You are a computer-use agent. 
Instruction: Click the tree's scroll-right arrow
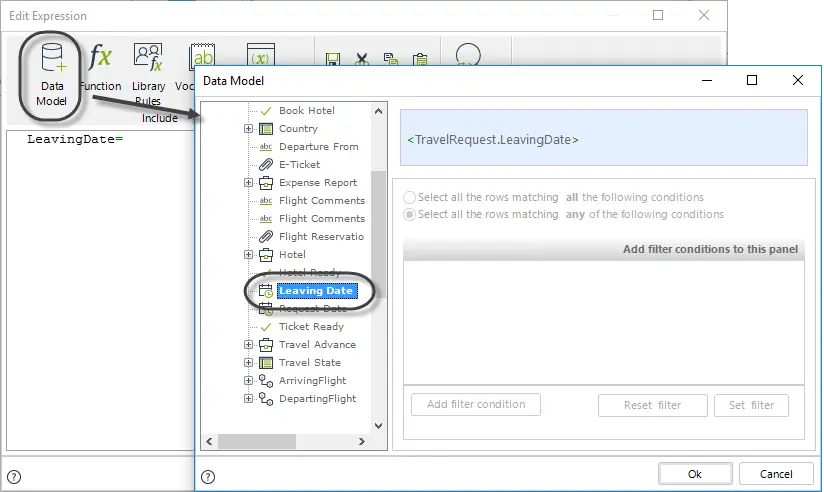tap(362, 442)
